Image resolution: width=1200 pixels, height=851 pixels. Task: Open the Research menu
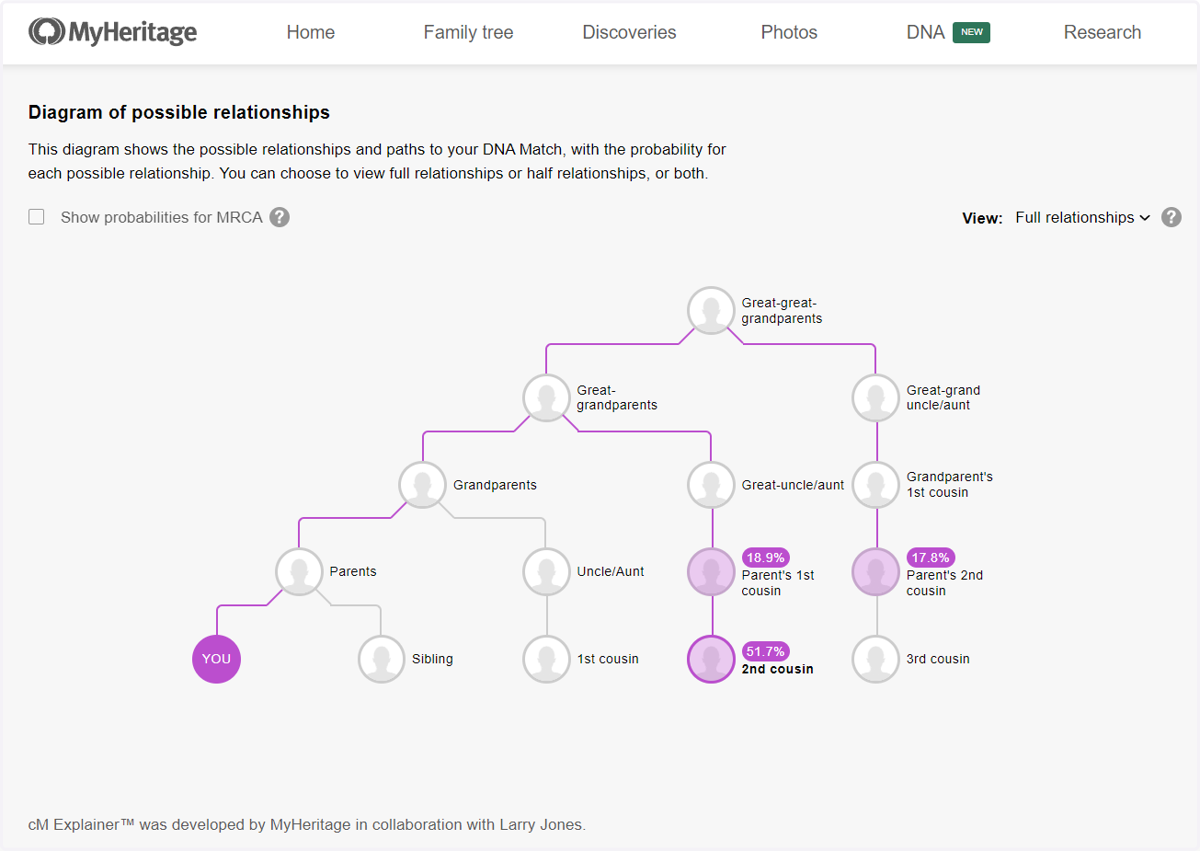(1102, 32)
